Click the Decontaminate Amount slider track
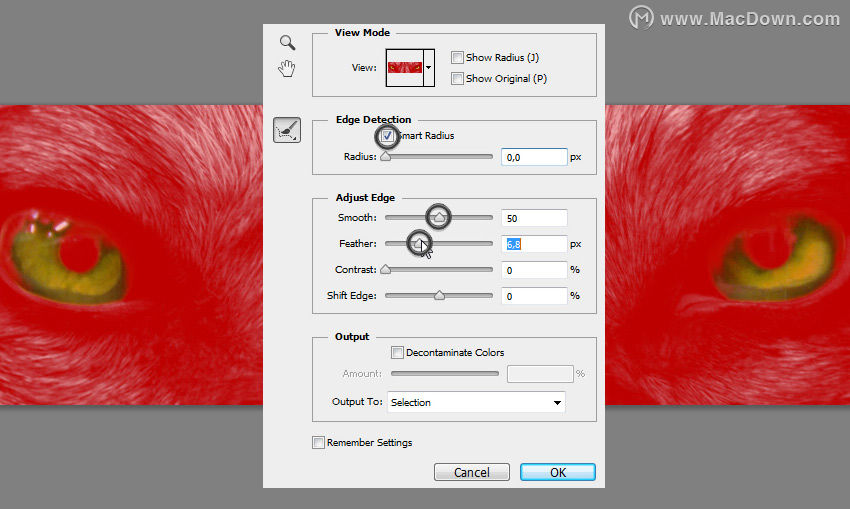This screenshot has height=509, width=850. [x=445, y=373]
